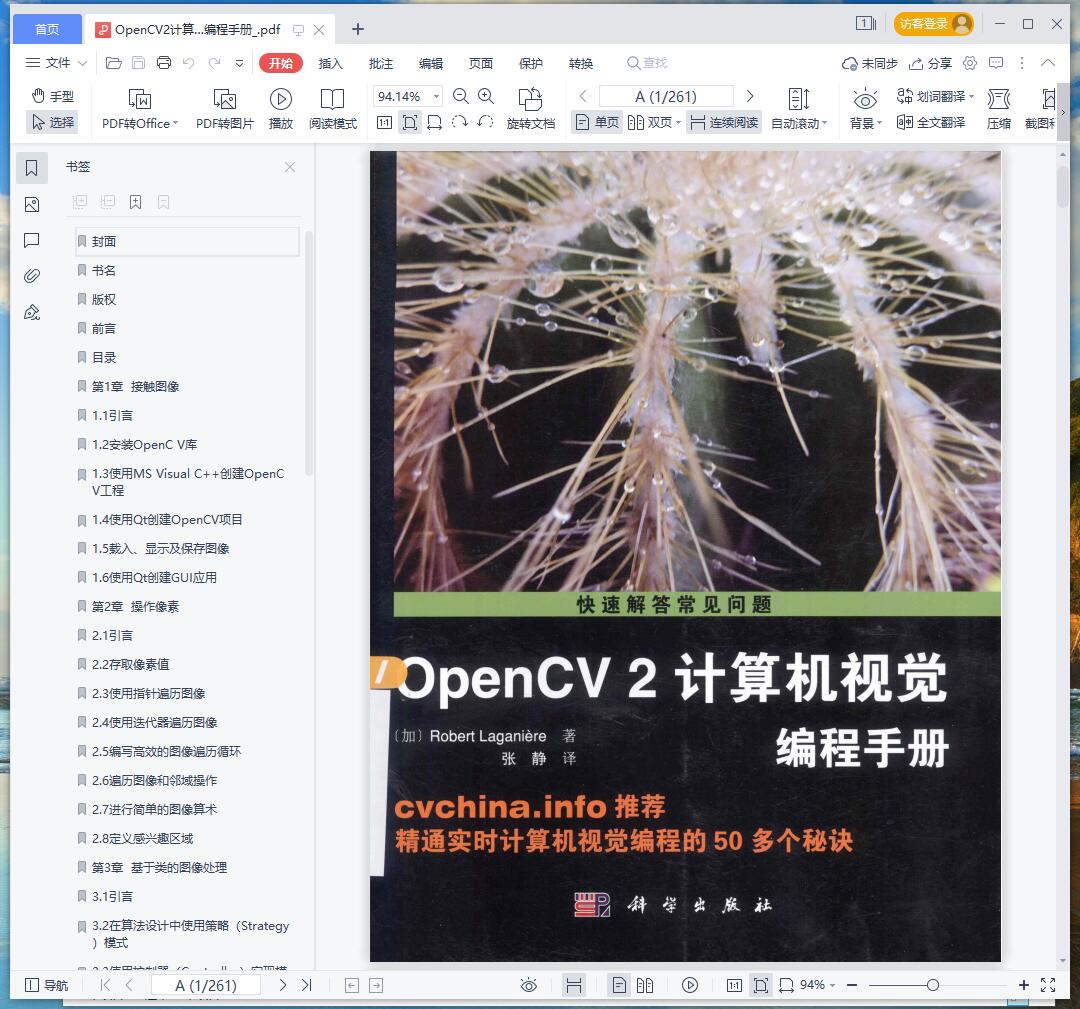Toggle 单页 single page view
The height and width of the screenshot is (1009, 1080).
pyautogui.click(x=597, y=123)
